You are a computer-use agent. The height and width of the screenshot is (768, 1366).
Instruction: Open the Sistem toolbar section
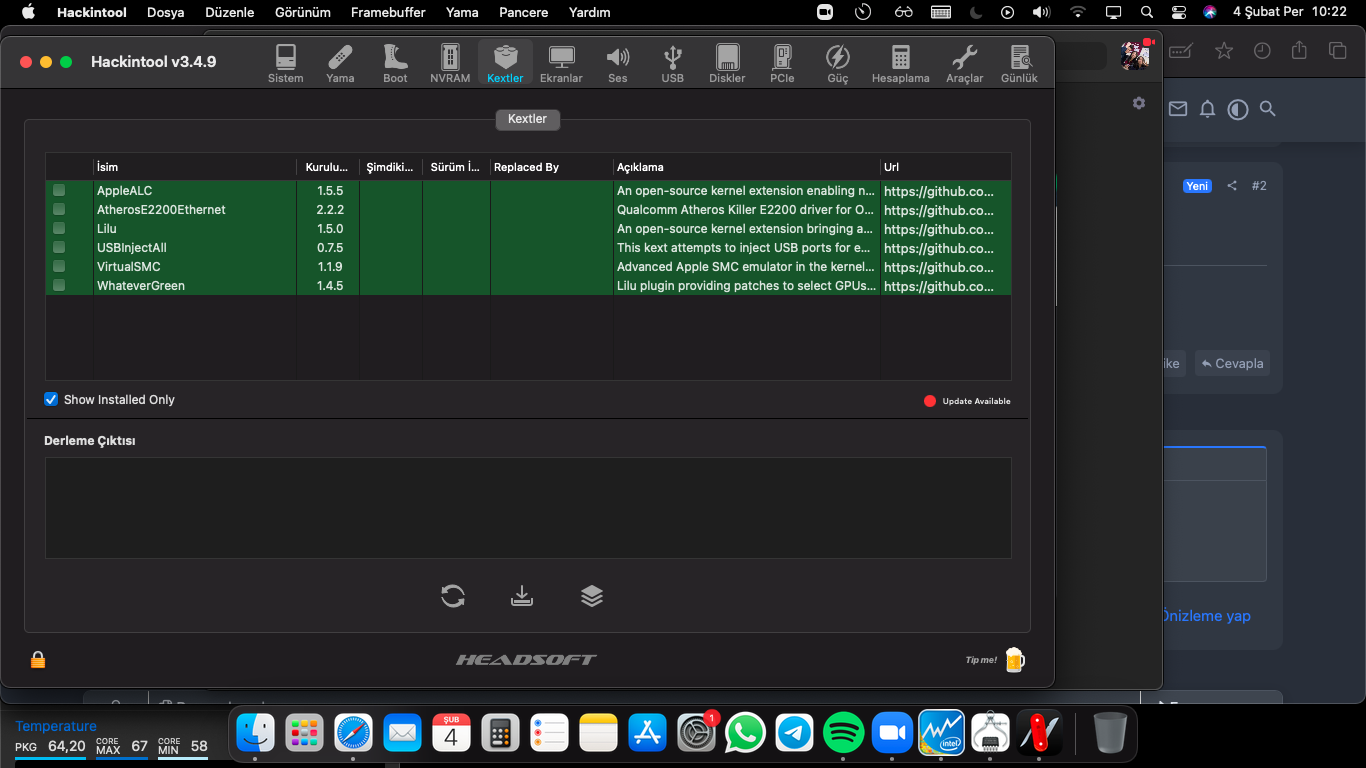[285, 63]
